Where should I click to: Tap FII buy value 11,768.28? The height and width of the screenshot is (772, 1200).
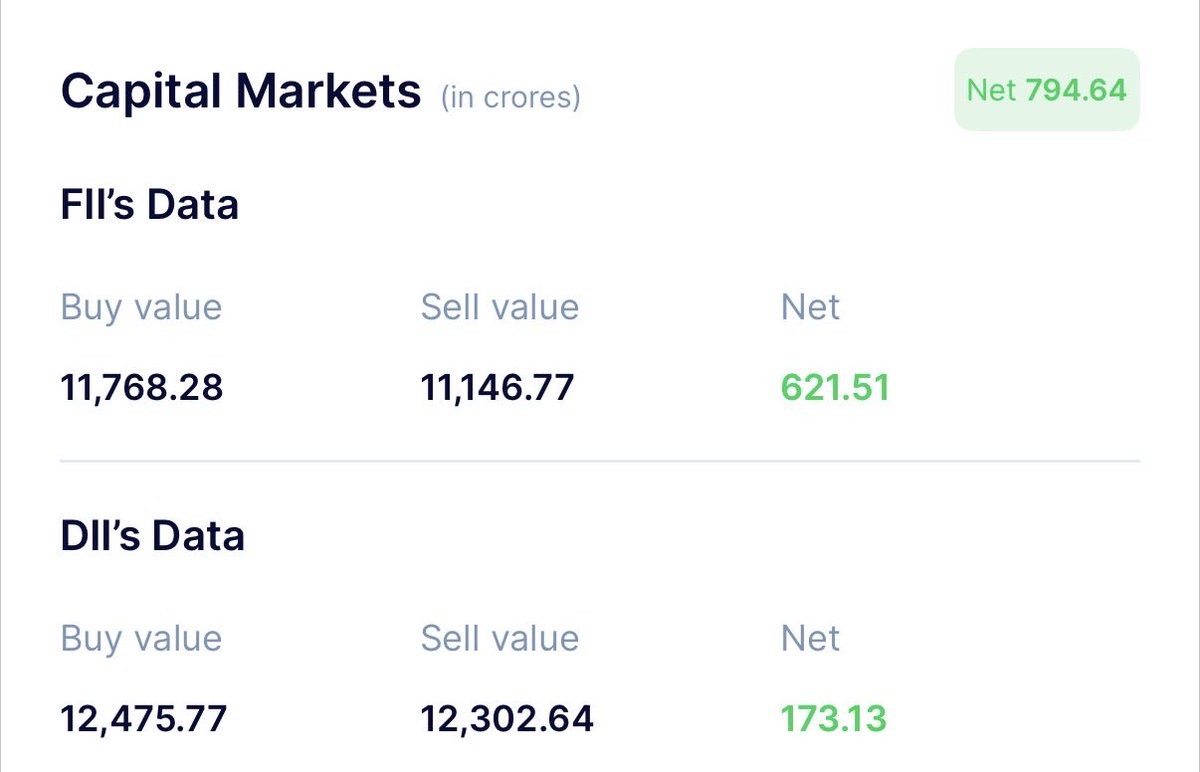click(142, 387)
